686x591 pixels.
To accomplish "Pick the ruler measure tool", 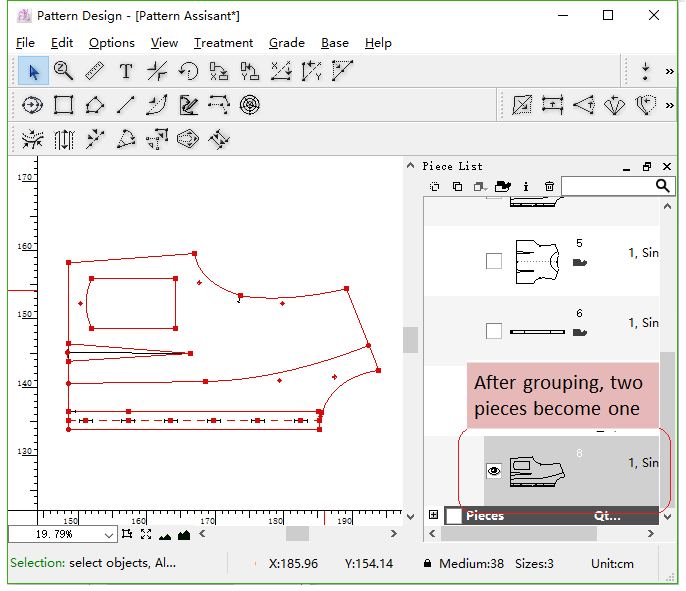I will [x=95, y=71].
